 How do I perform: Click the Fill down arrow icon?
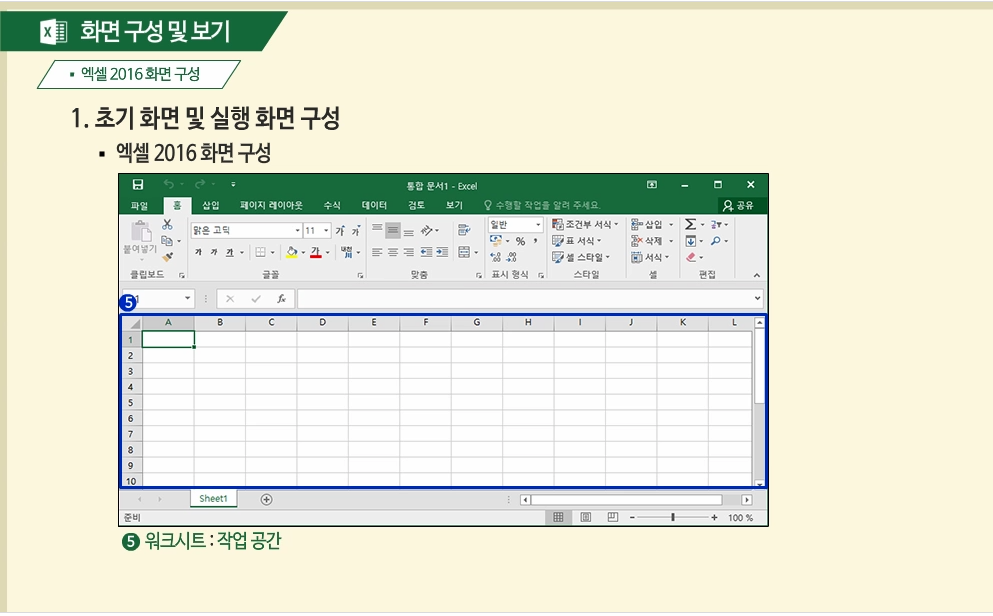click(x=690, y=241)
